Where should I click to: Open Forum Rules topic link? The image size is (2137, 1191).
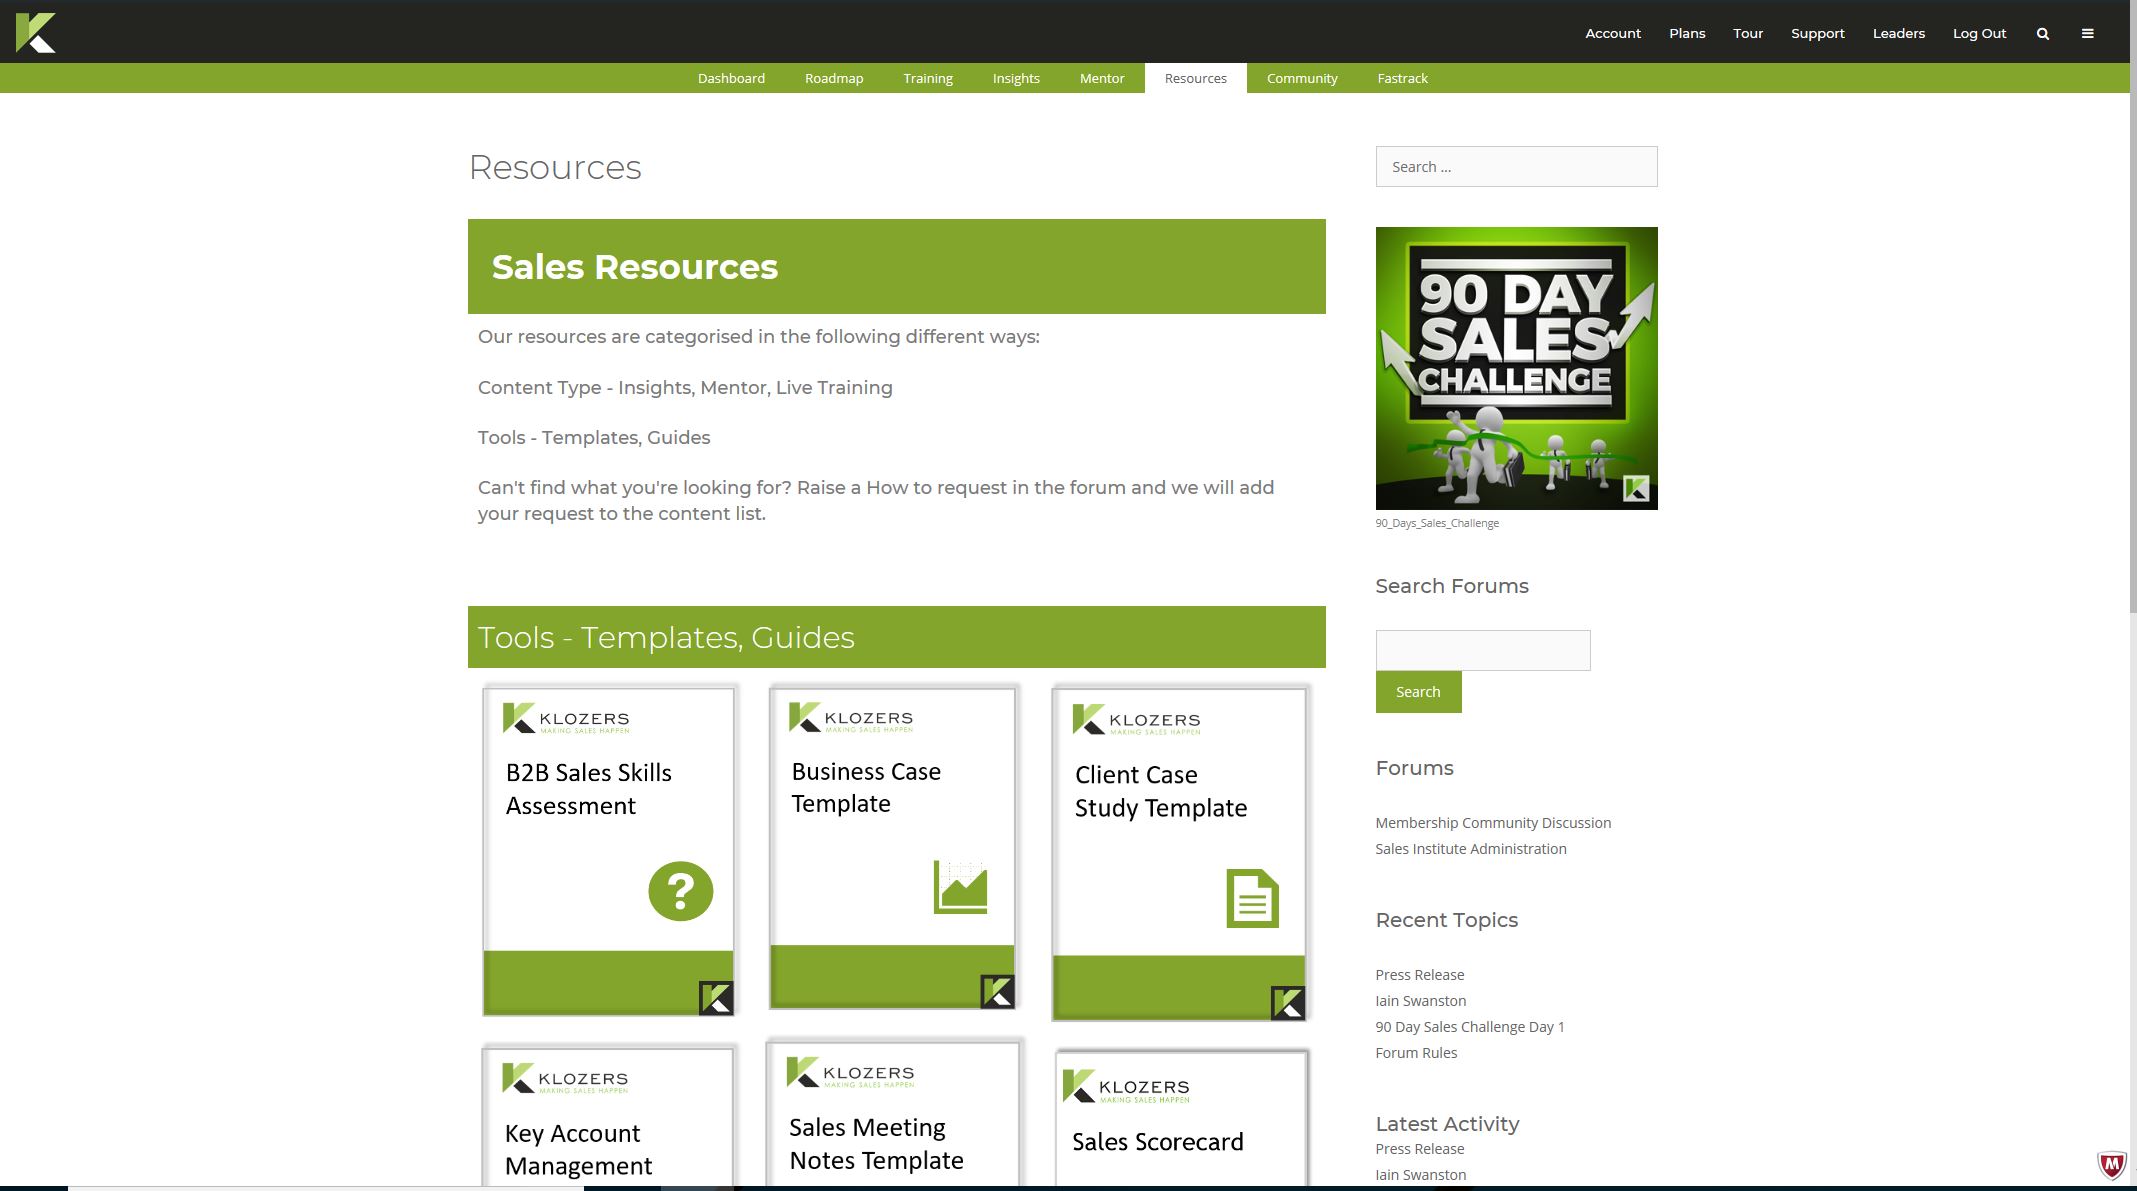click(1416, 1053)
